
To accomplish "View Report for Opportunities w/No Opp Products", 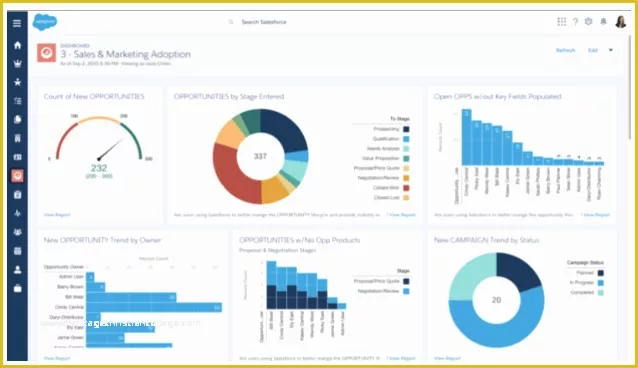I will (x=402, y=358).
